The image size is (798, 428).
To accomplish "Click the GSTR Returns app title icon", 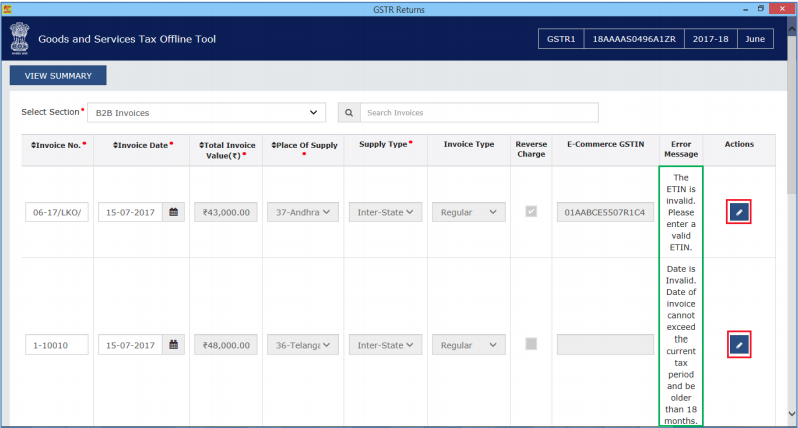I will click(x=7, y=9).
